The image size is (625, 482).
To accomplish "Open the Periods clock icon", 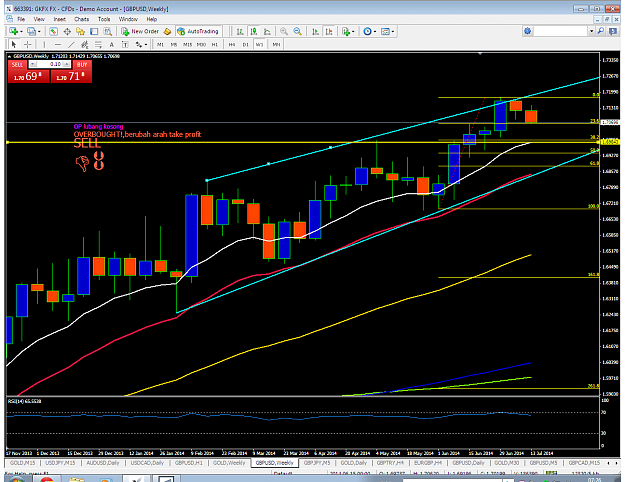I will coord(367,31).
